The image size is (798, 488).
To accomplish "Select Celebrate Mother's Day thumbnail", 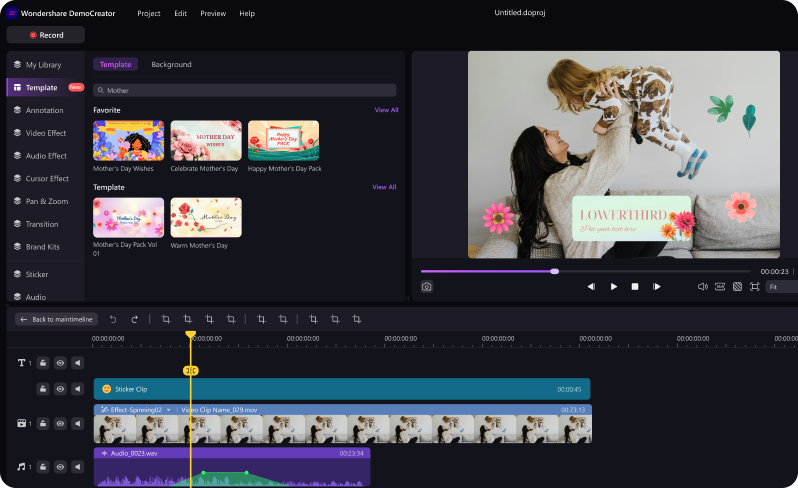I will (206, 140).
